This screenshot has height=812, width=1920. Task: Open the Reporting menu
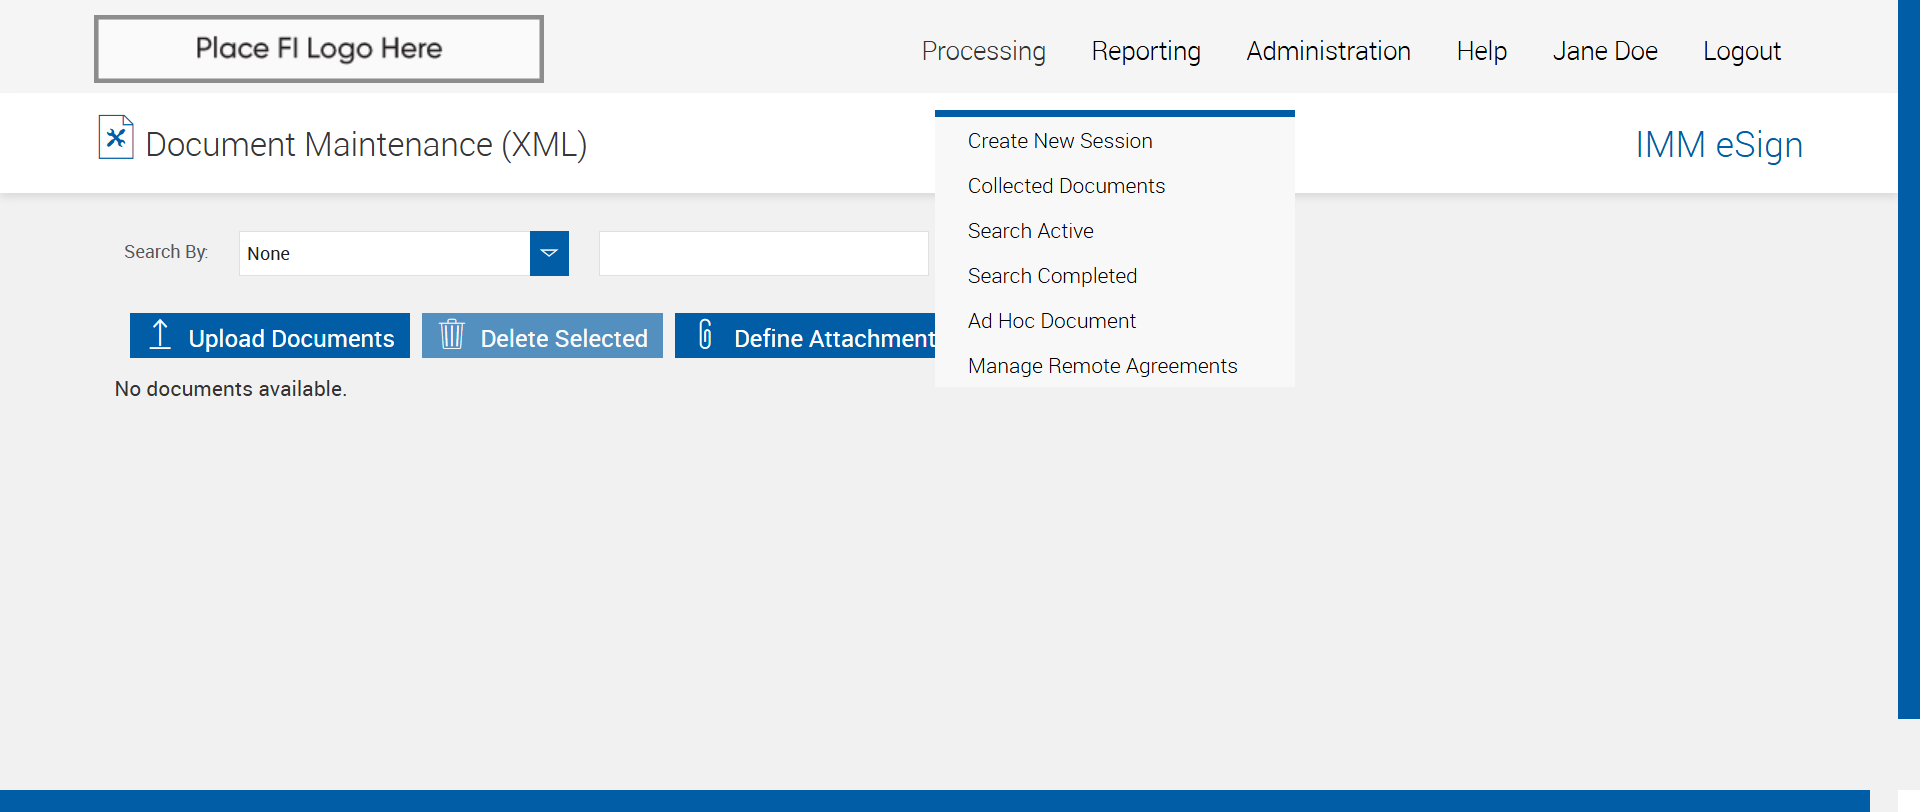[x=1146, y=51]
